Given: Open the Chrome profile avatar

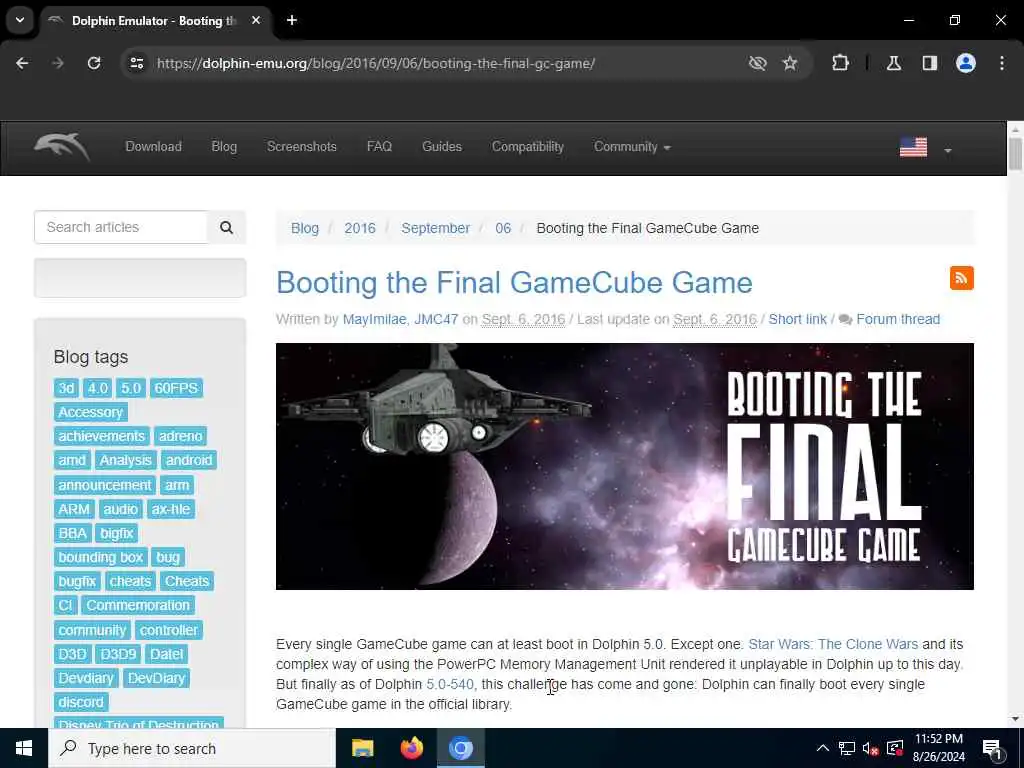Looking at the screenshot, I should tap(966, 63).
